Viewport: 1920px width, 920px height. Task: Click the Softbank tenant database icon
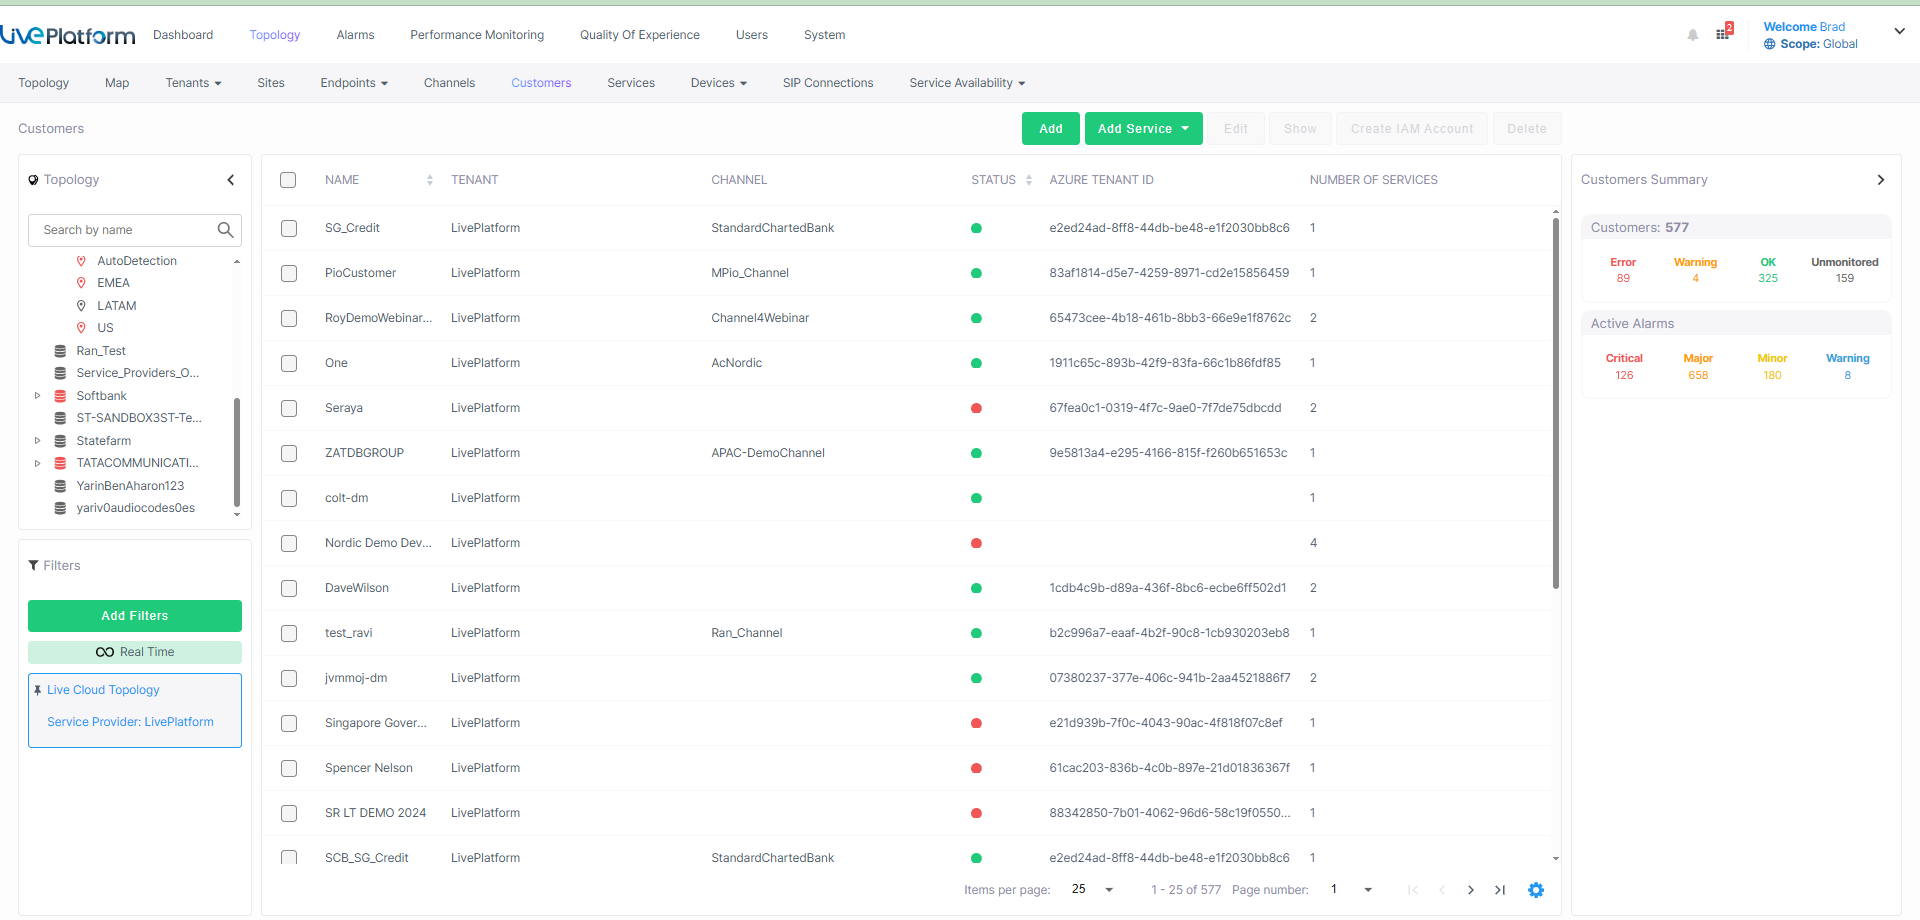60,396
